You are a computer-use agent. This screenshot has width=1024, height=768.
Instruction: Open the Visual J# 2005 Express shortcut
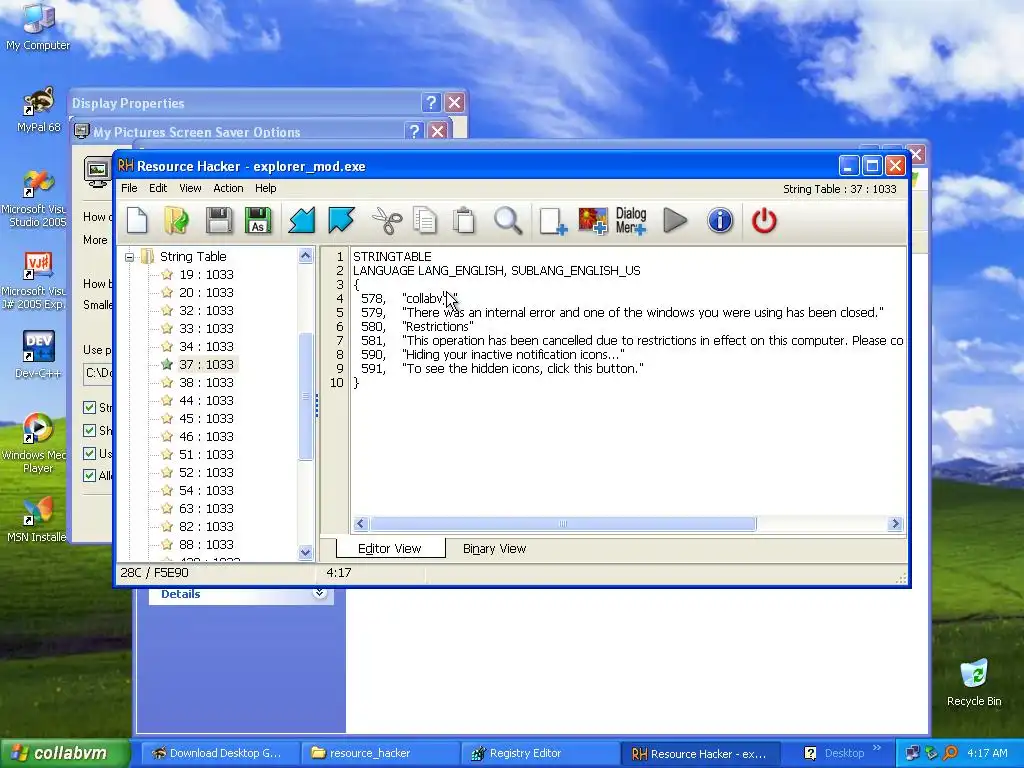point(37,281)
